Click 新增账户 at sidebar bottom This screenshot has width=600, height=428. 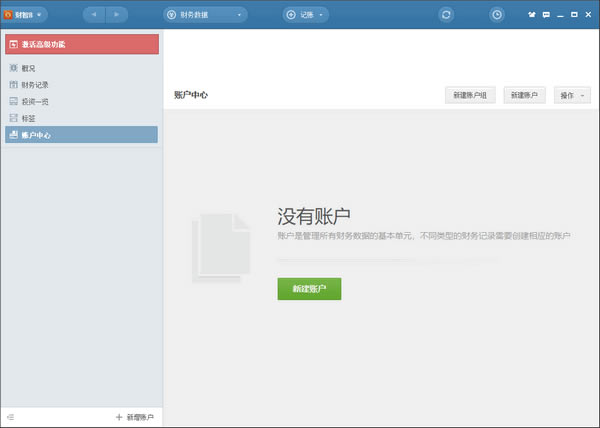click(x=134, y=416)
